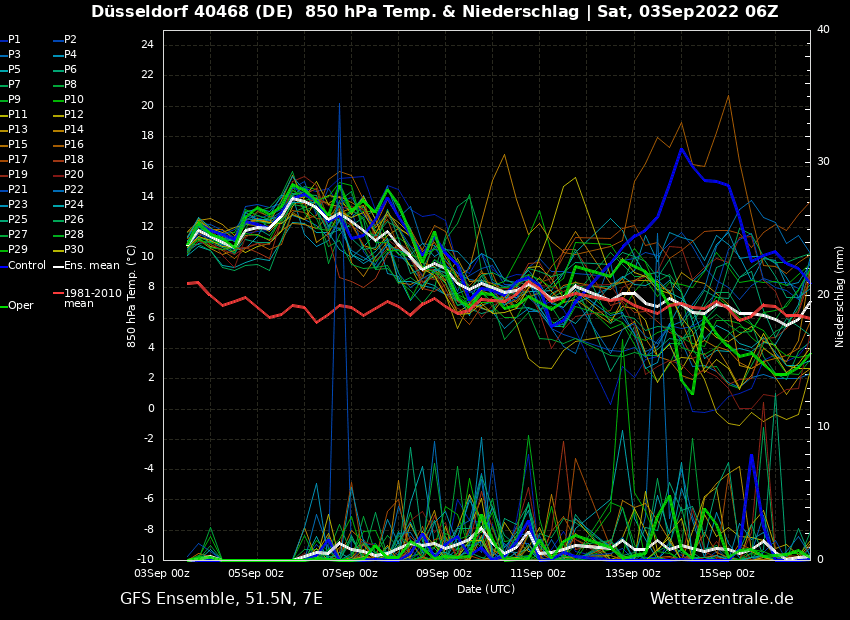Viewport: 850px width, 620px height.
Task: Click the P16 legend label
Action: (x=74, y=145)
